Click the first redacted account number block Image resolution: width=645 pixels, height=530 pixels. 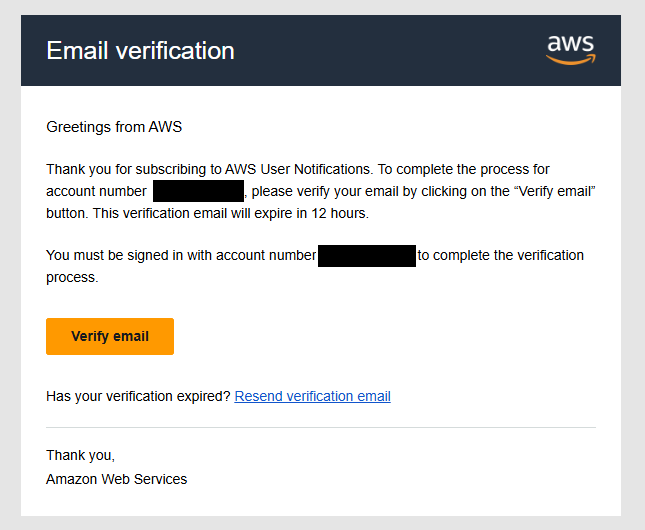[x=198, y=191]
